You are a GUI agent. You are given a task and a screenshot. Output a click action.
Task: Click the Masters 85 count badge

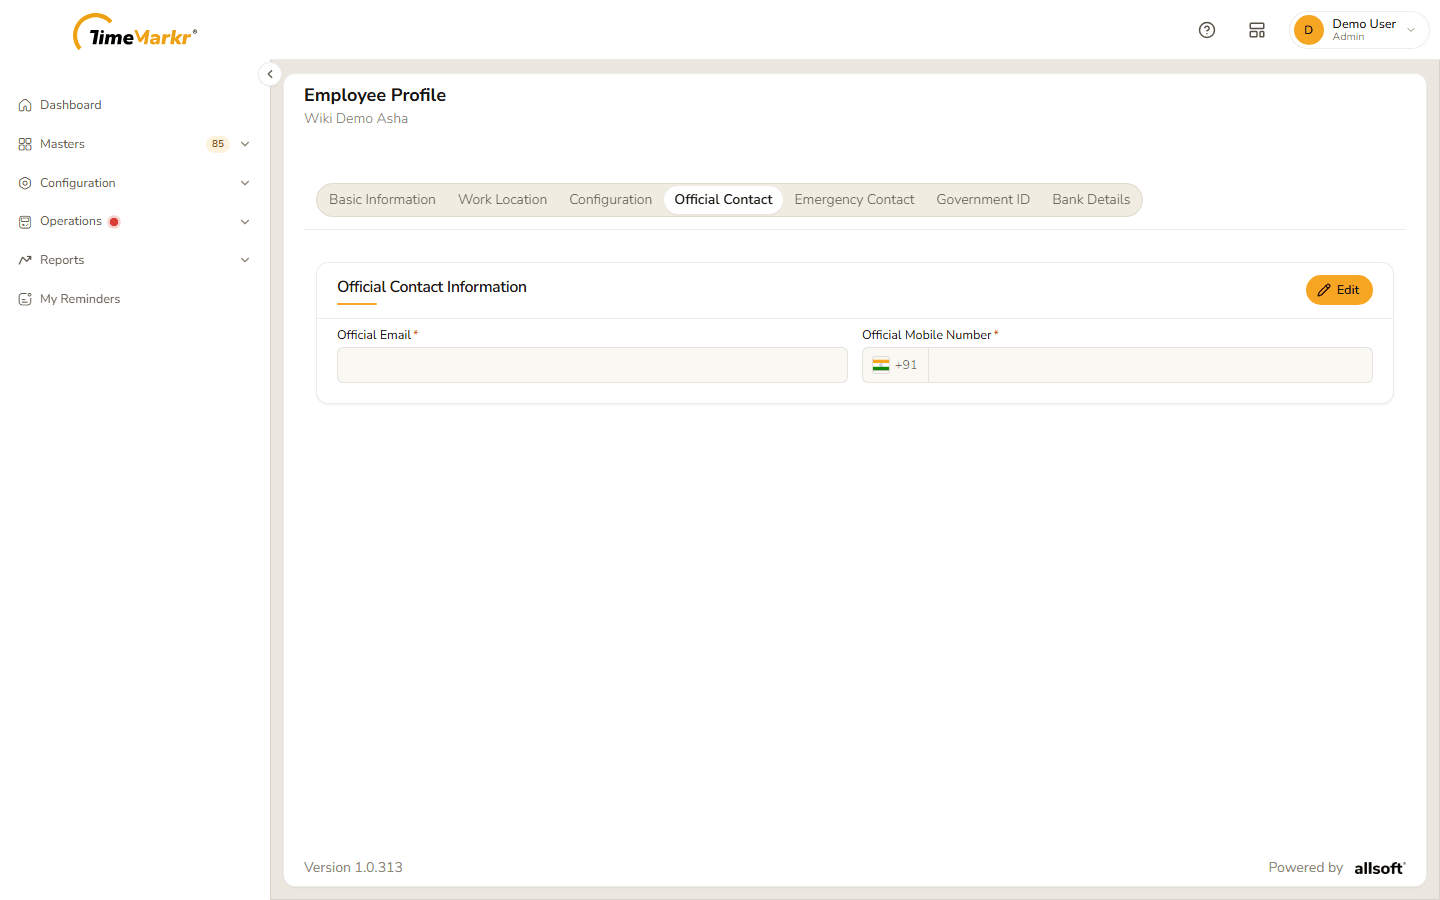point(218,144)
